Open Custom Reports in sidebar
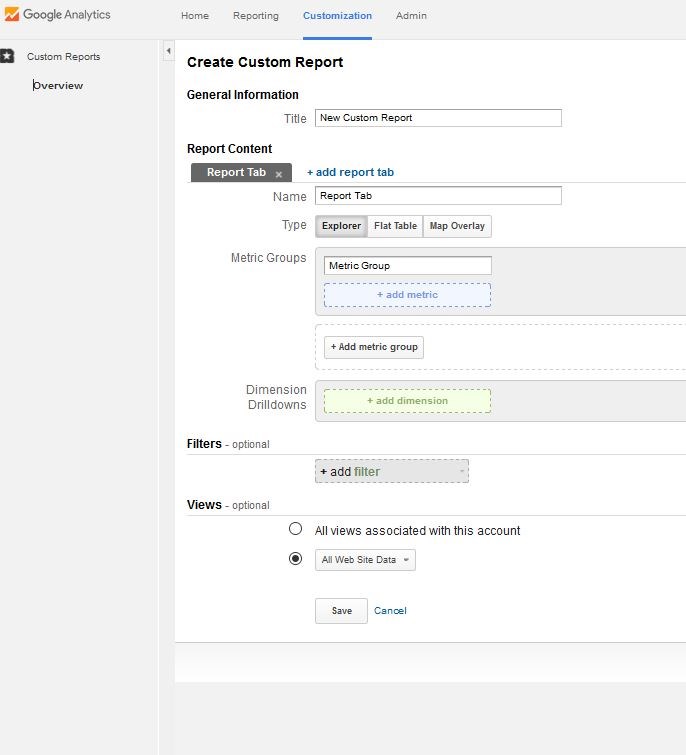The height and width of the screenshot is (755, 686). 64,56
